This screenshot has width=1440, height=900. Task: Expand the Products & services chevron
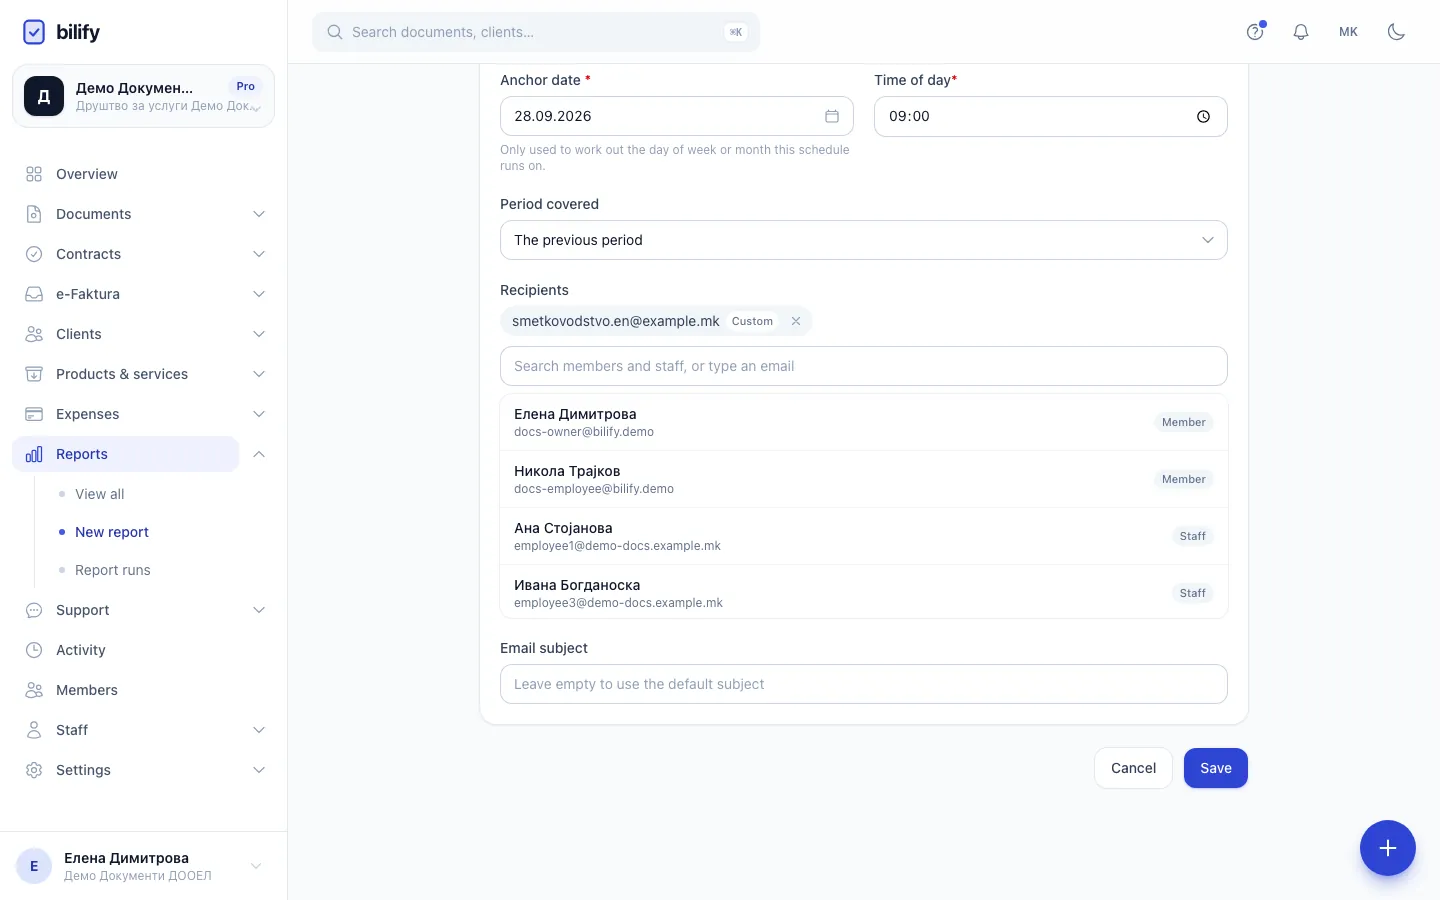259,374
